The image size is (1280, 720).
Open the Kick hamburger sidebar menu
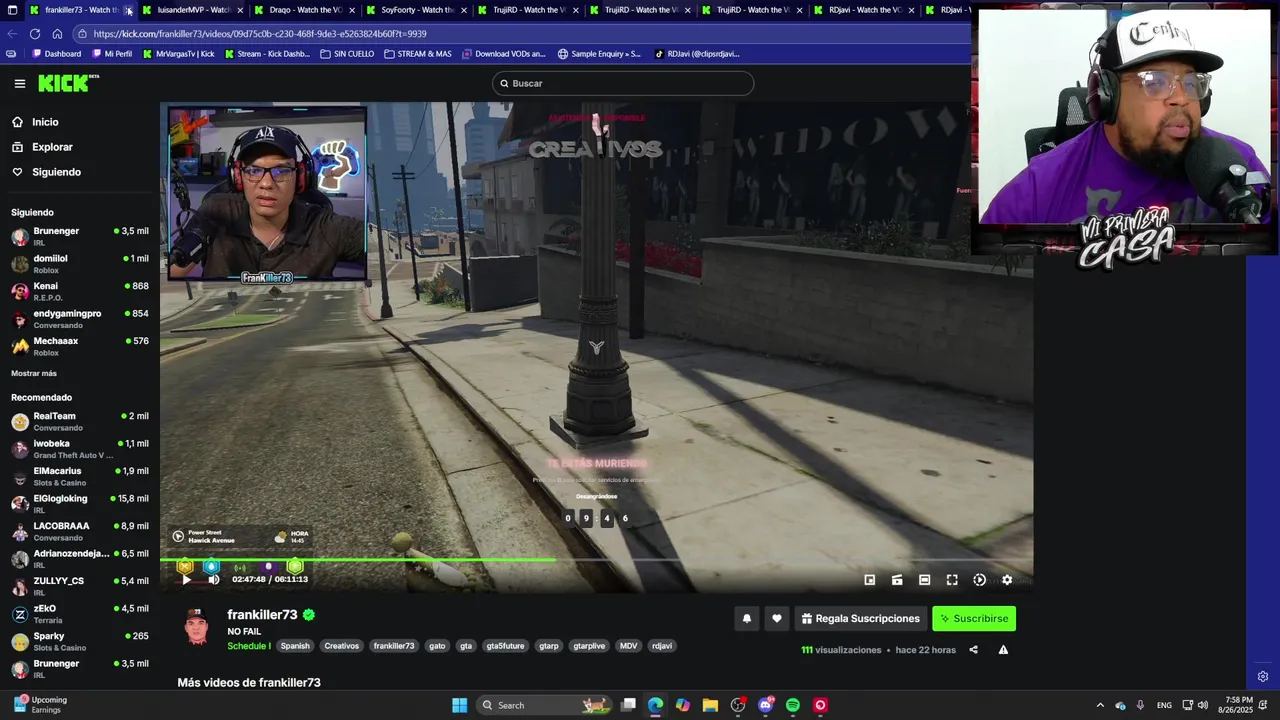coord(19,84)
